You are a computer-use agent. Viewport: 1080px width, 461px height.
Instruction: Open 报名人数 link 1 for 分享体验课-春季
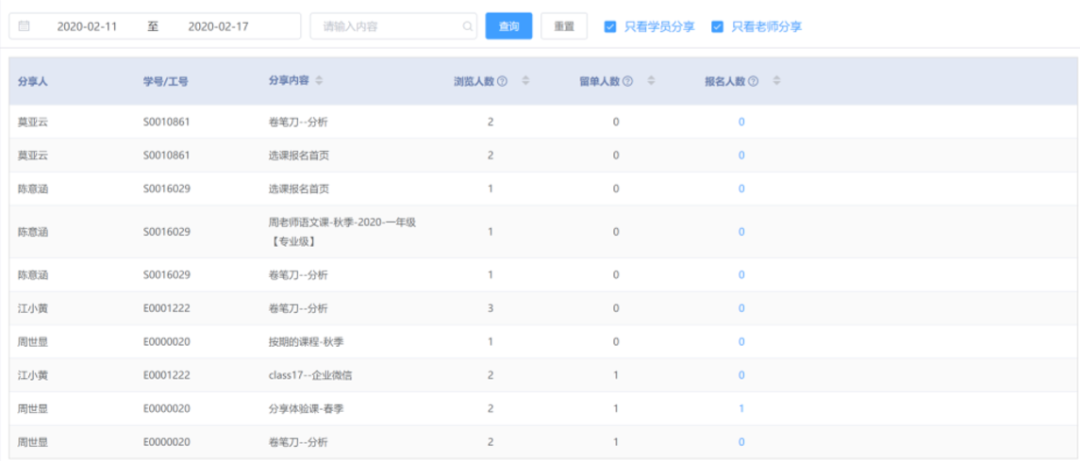(741, 408)
